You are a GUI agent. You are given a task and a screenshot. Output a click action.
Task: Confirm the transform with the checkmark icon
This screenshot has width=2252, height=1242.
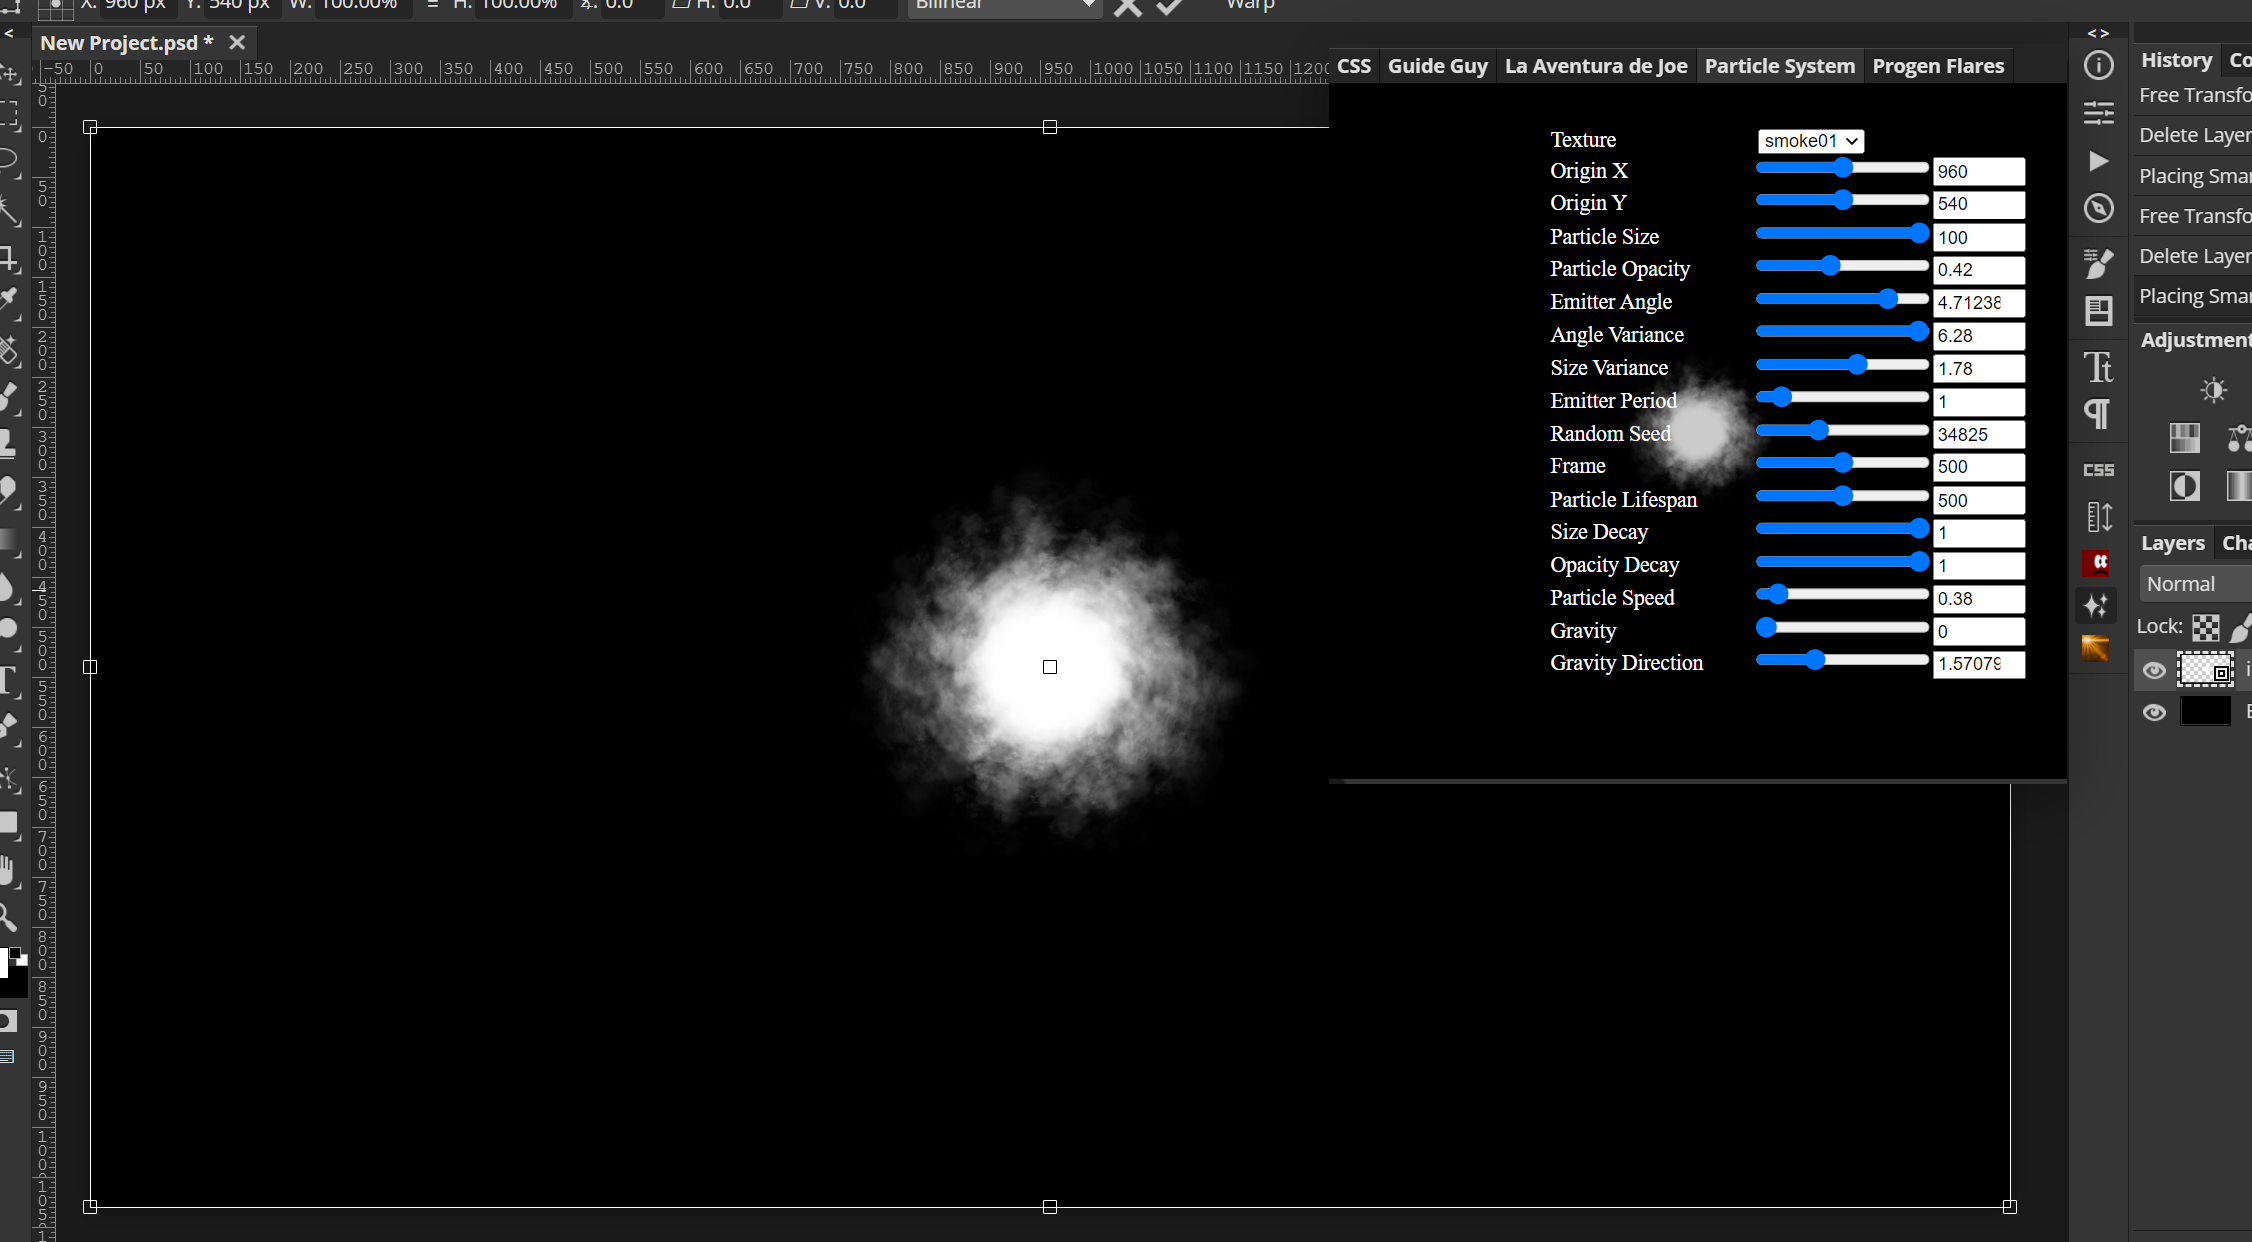(1168, 8)
